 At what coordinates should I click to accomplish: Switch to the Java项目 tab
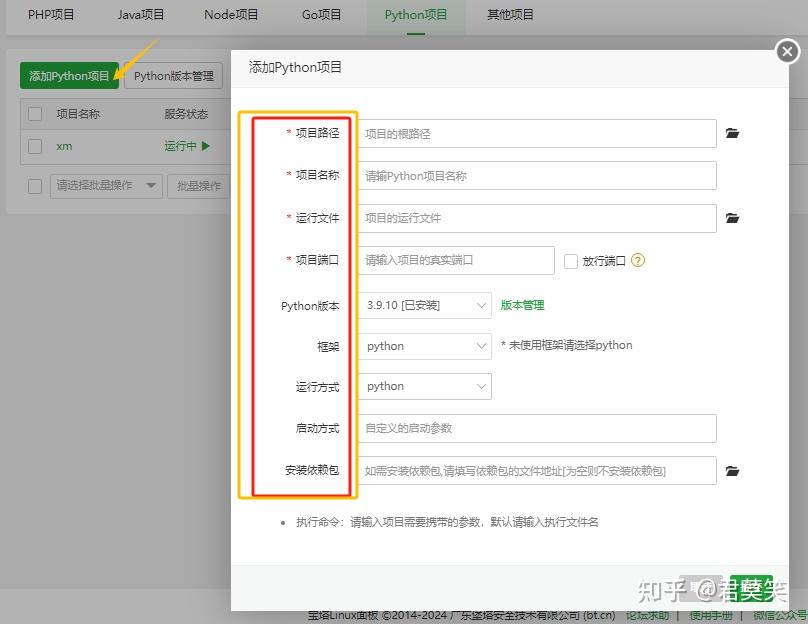[141, 15]
